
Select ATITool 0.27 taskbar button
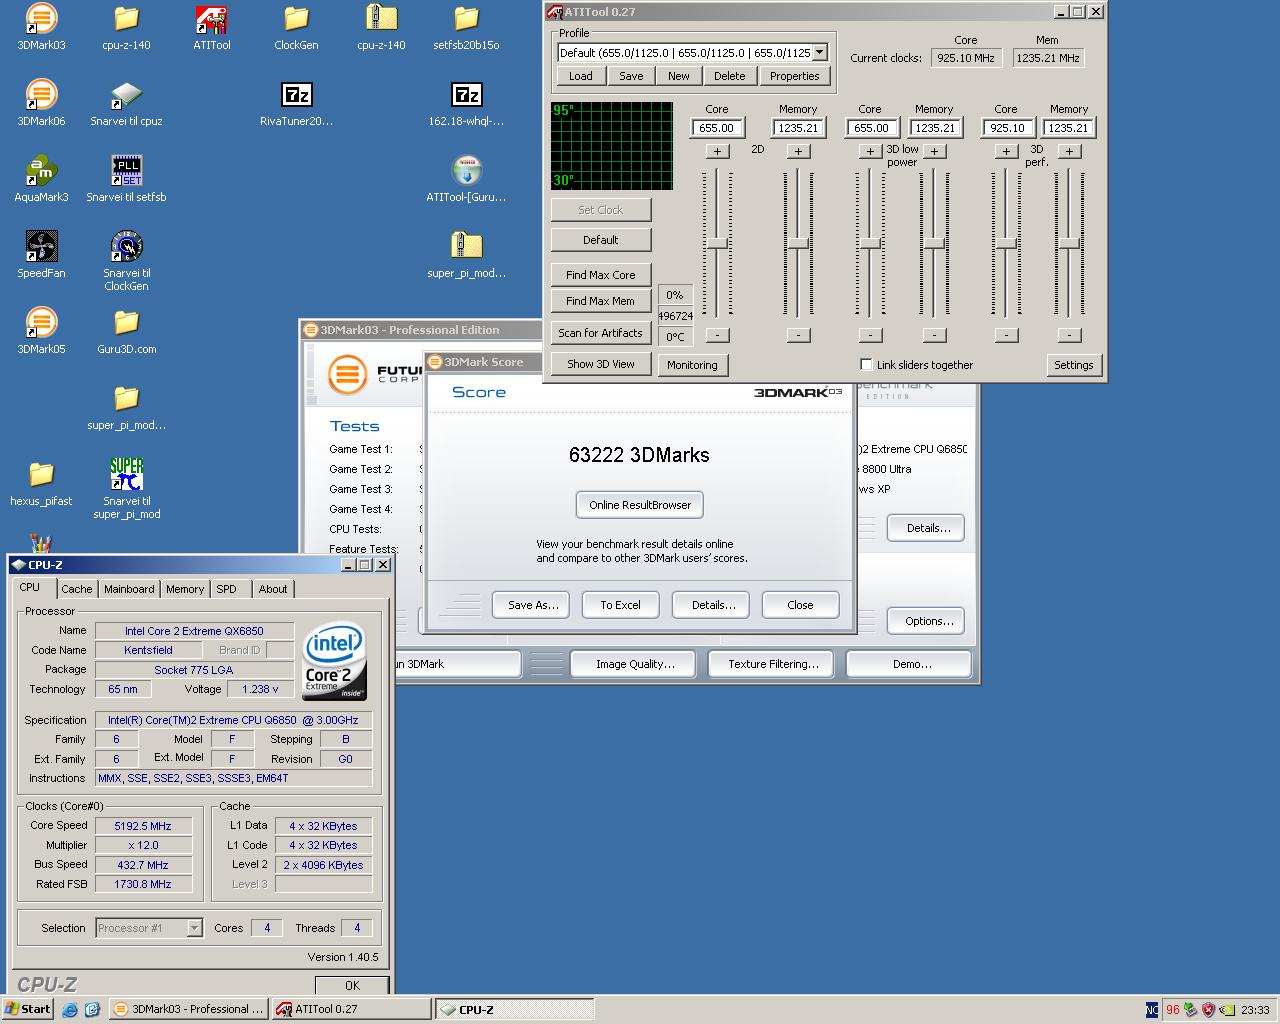(x=350, y=1009)
